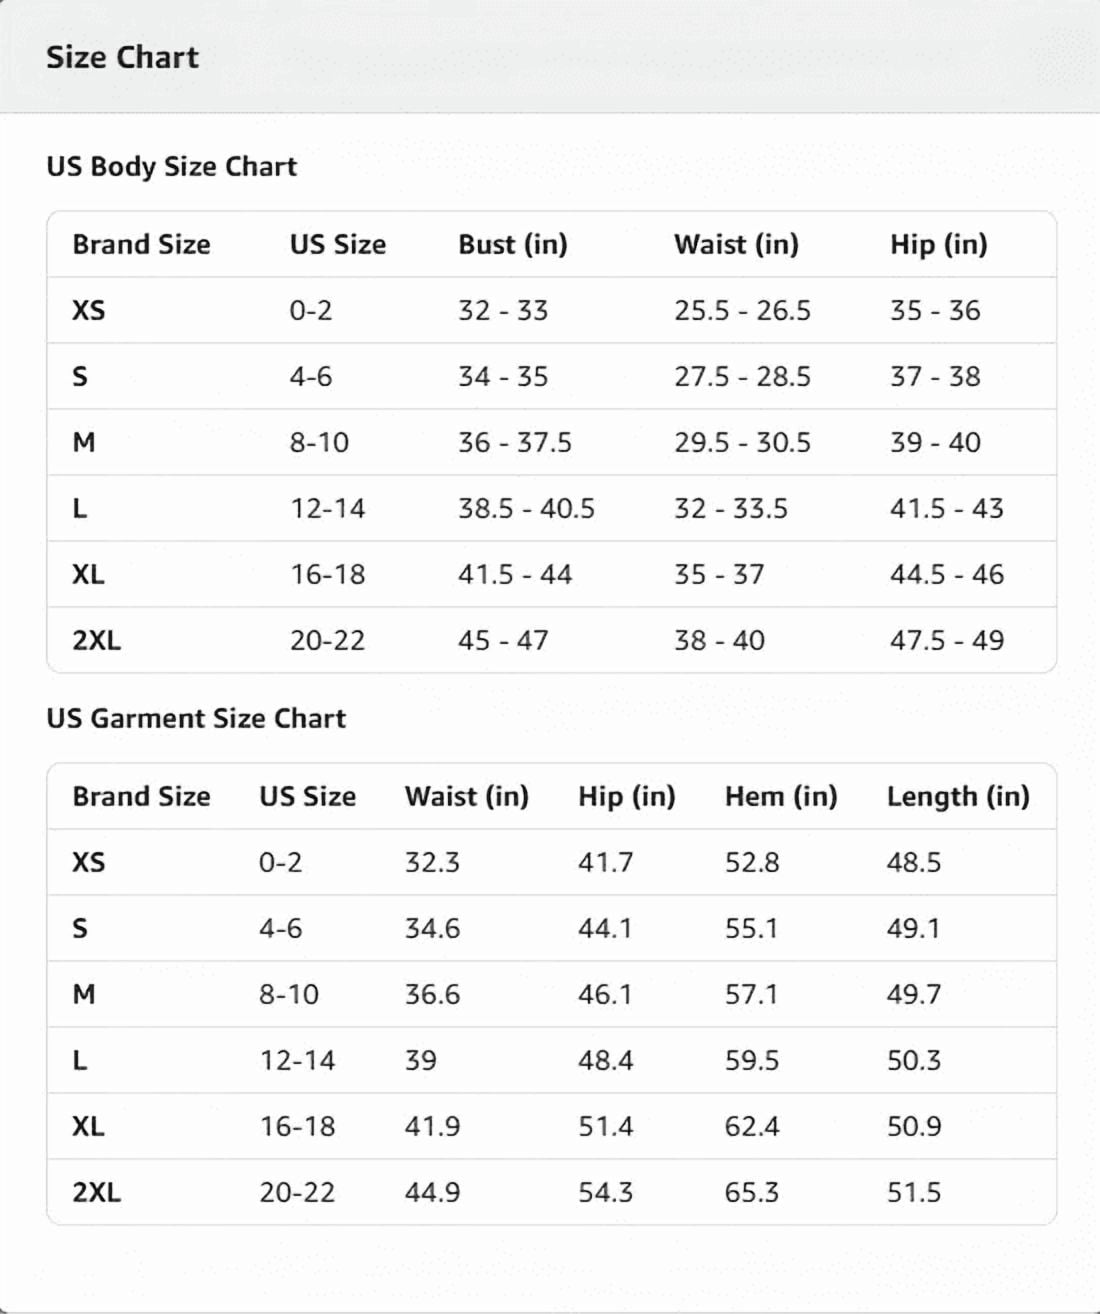The image size is (1100, 1314).
Task: Select the US Garment Size Chart heading
Action: pos(196,718)
